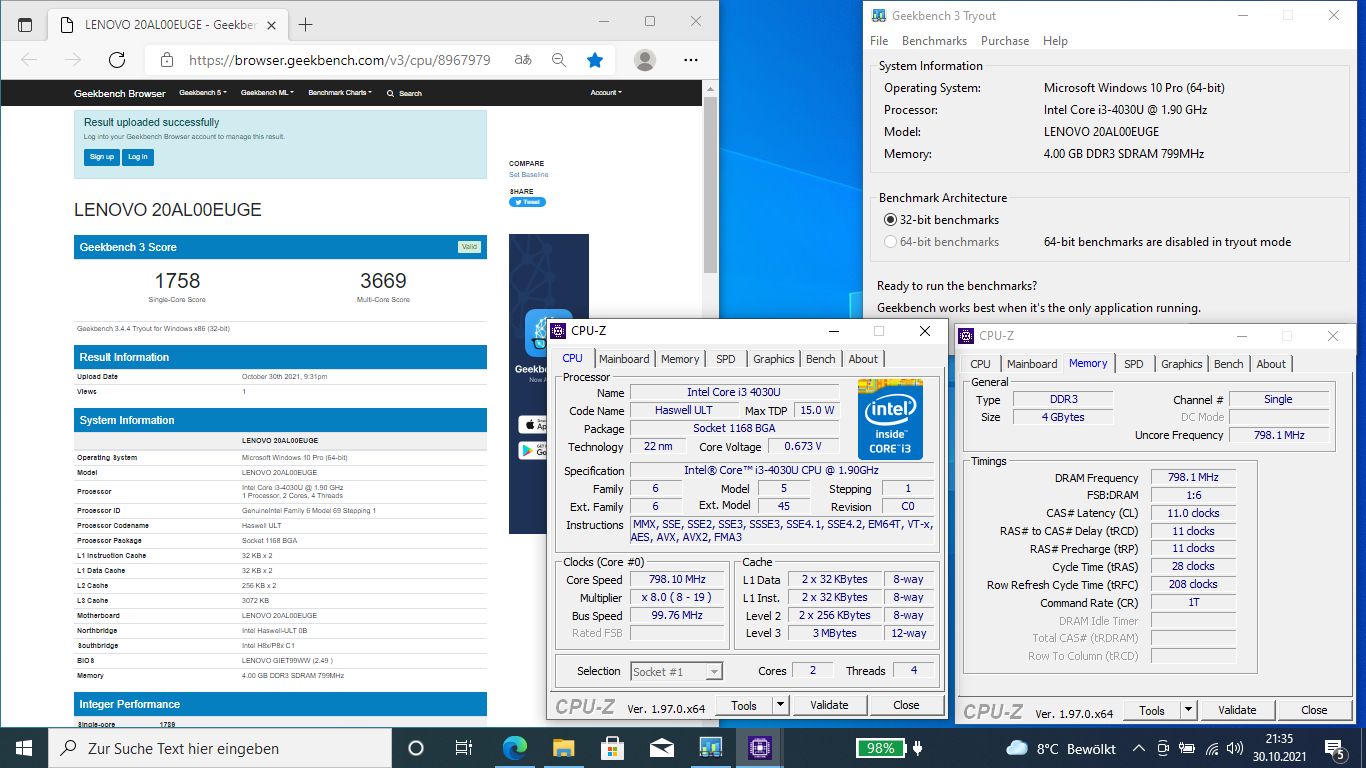This screenshot has height=768, width=1366.
Task: Click the blue favorites star
Action: (x=595, y=60)
